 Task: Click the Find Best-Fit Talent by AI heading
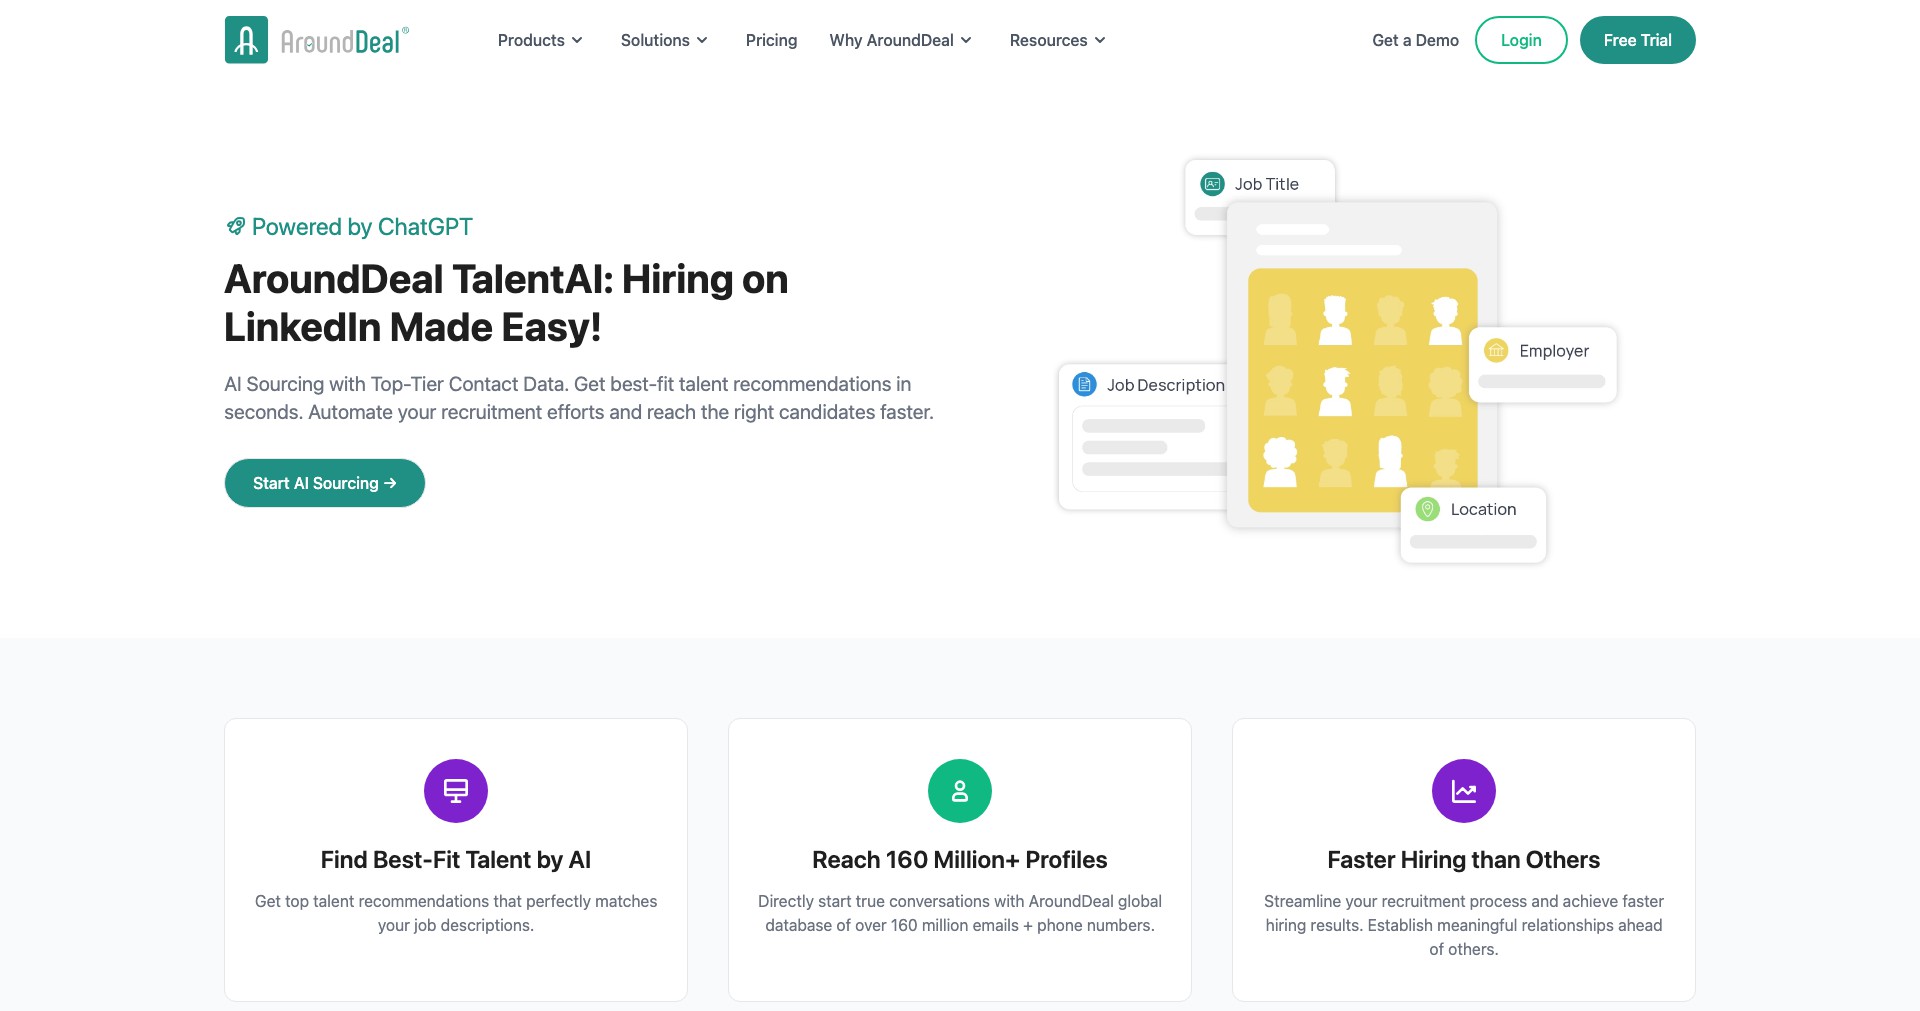[x=456, y=860]
